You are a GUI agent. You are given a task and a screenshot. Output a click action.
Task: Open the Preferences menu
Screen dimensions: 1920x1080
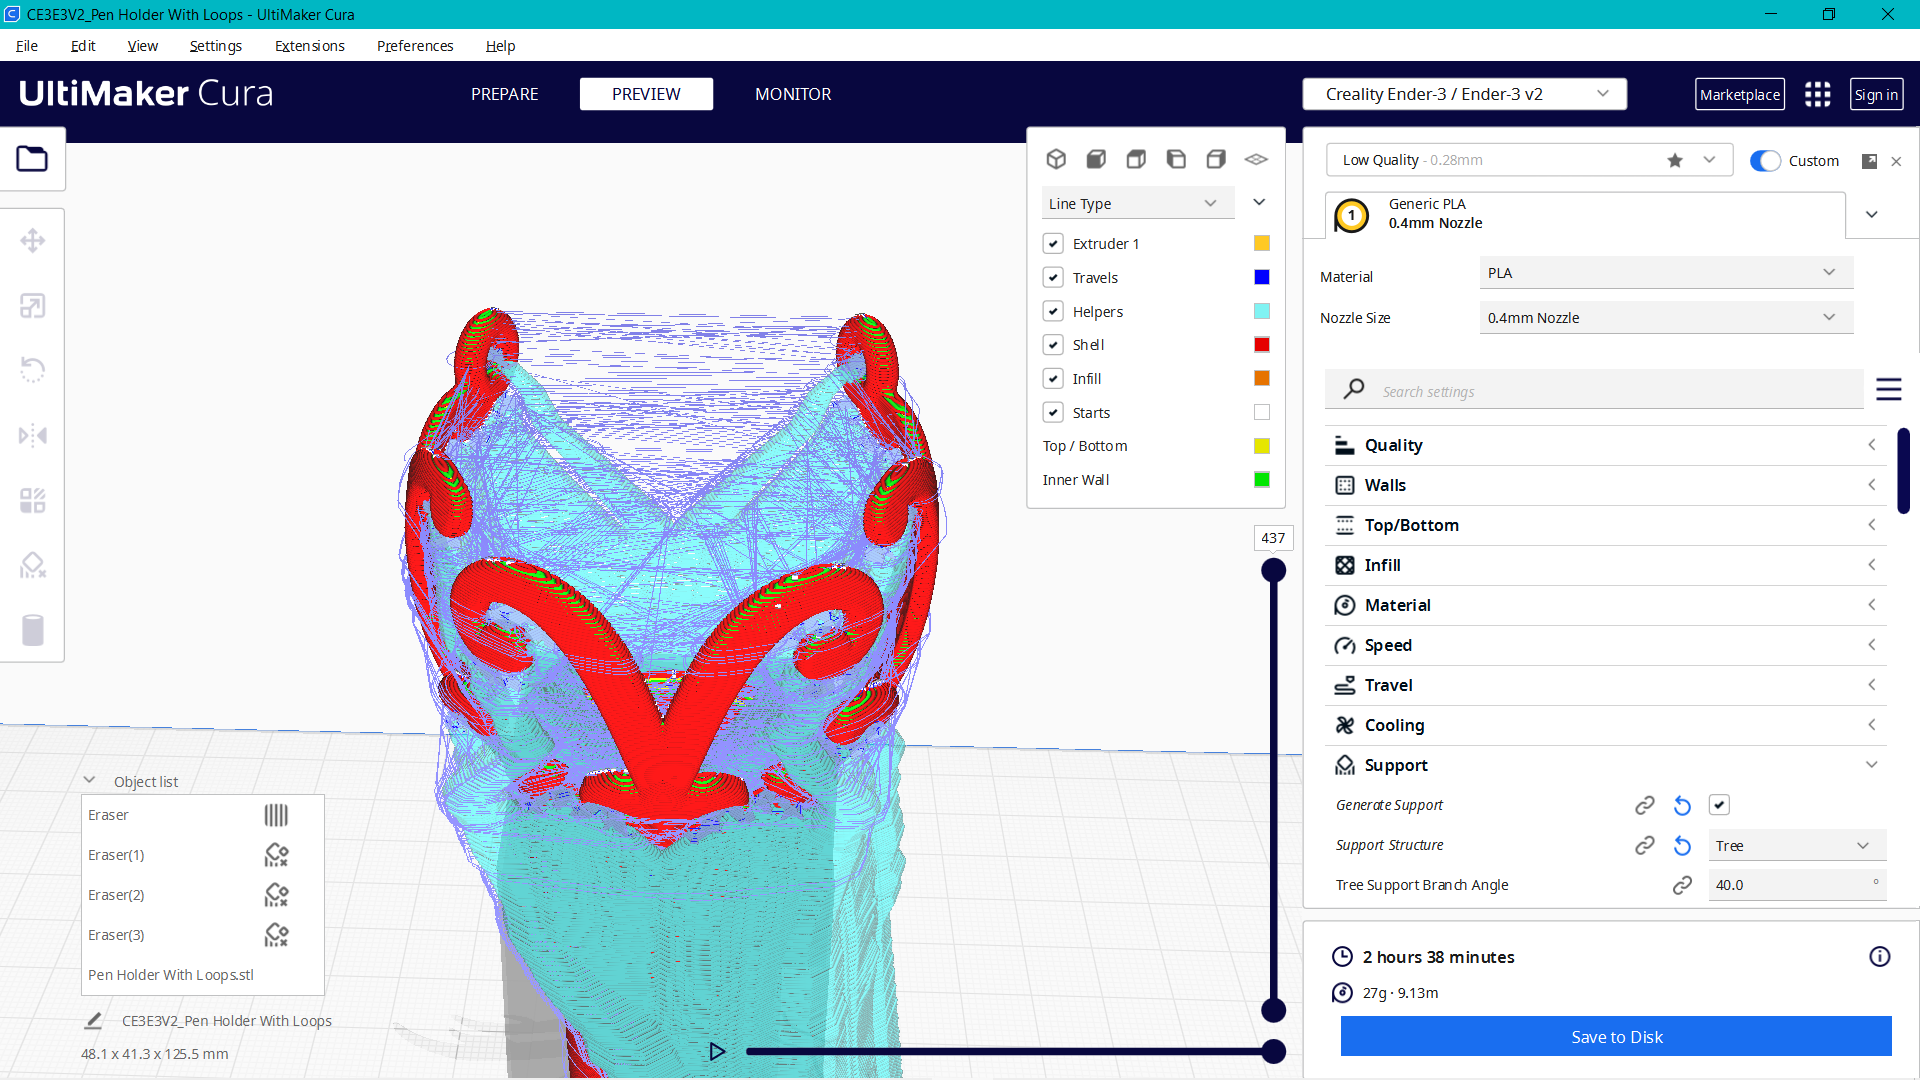pyautogui.click(x=415, y=46)
